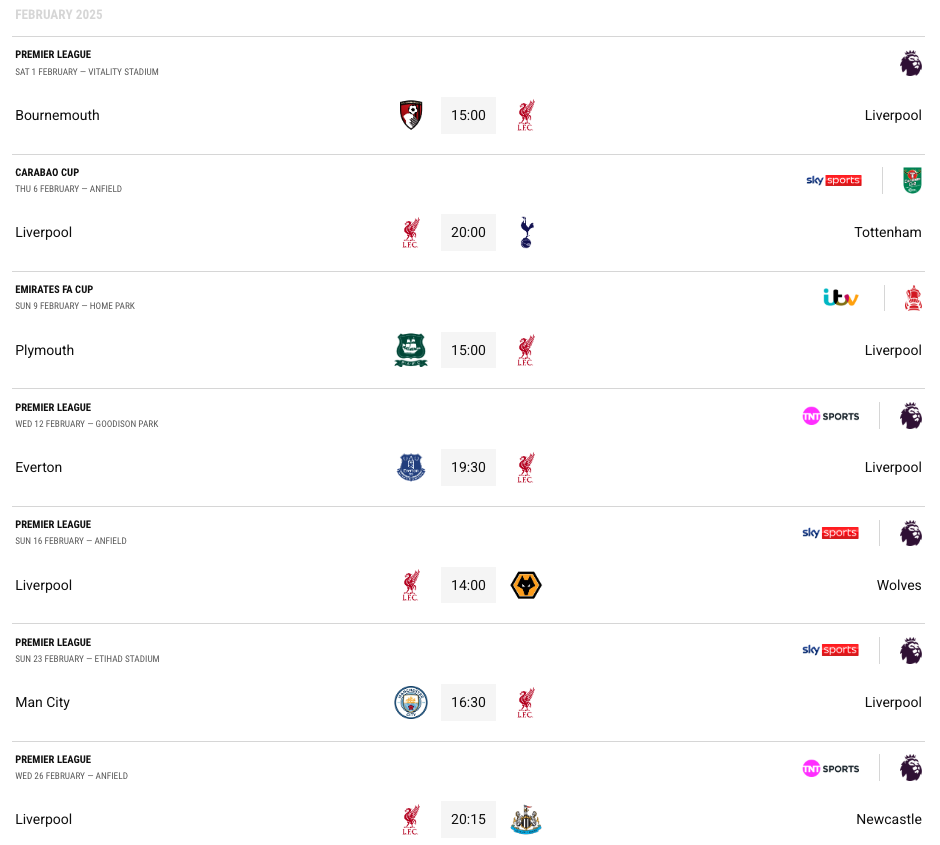Screen dimensions: 940x845
Task: Click the Carabao Cup competition logo
Action: [x=912, y=180]
